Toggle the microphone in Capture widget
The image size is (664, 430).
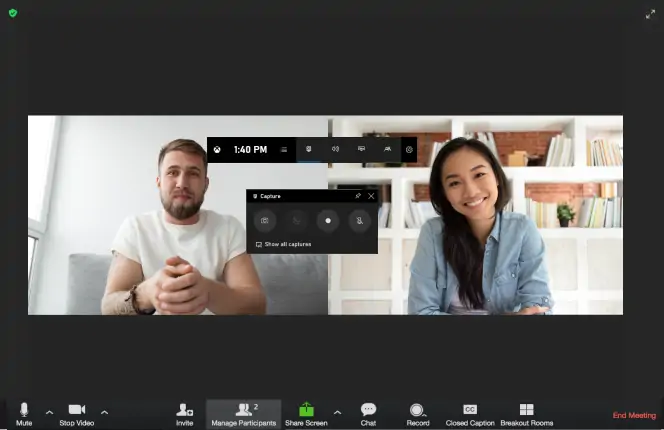[x=360, y=221]
